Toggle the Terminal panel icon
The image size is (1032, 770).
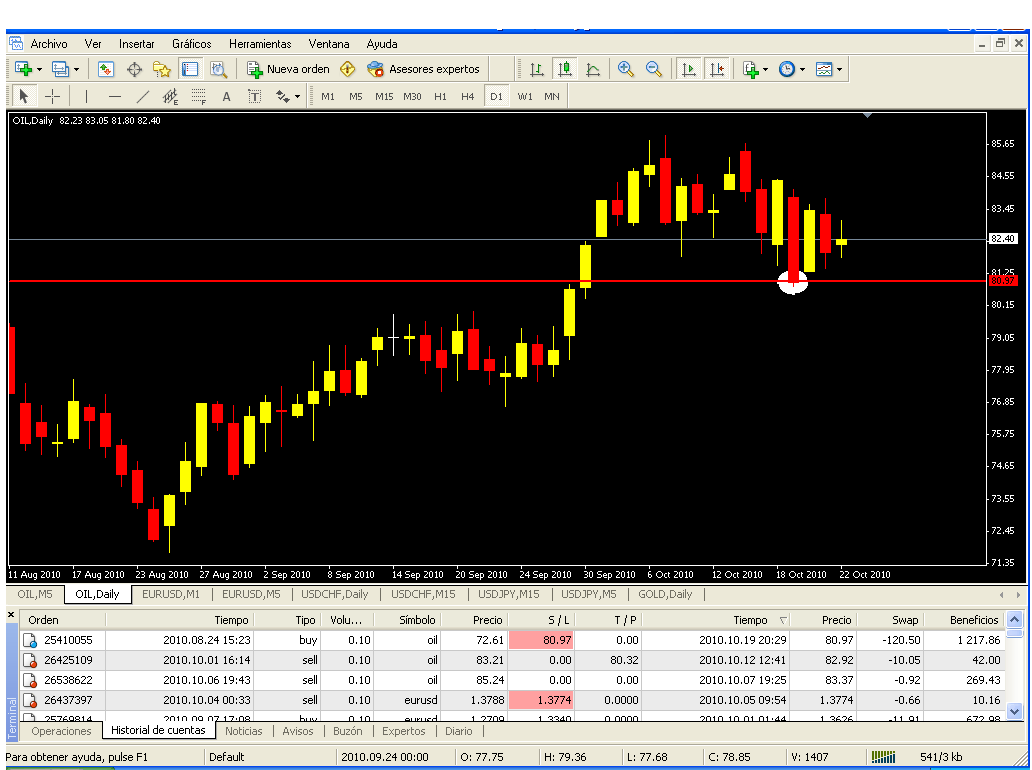pos(190,69)
